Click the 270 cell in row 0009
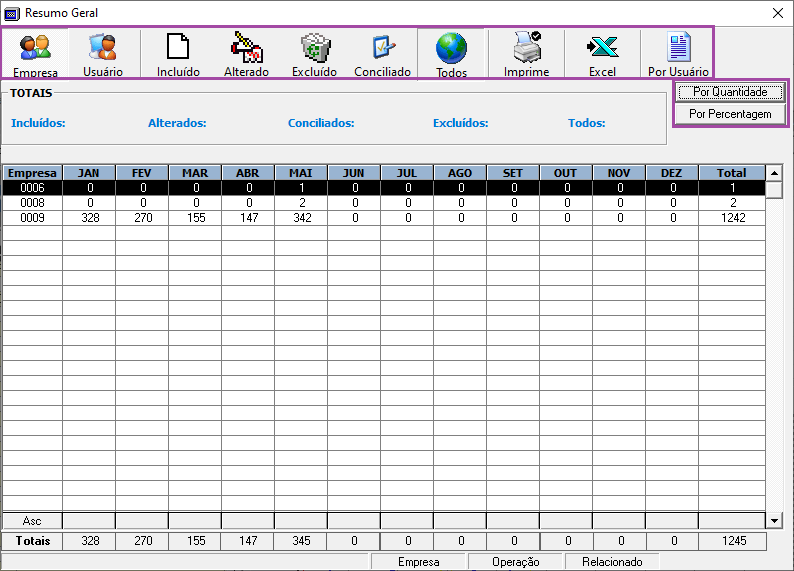Image resolution: width=794 pixels, height=571 pixels. point(143,218)
